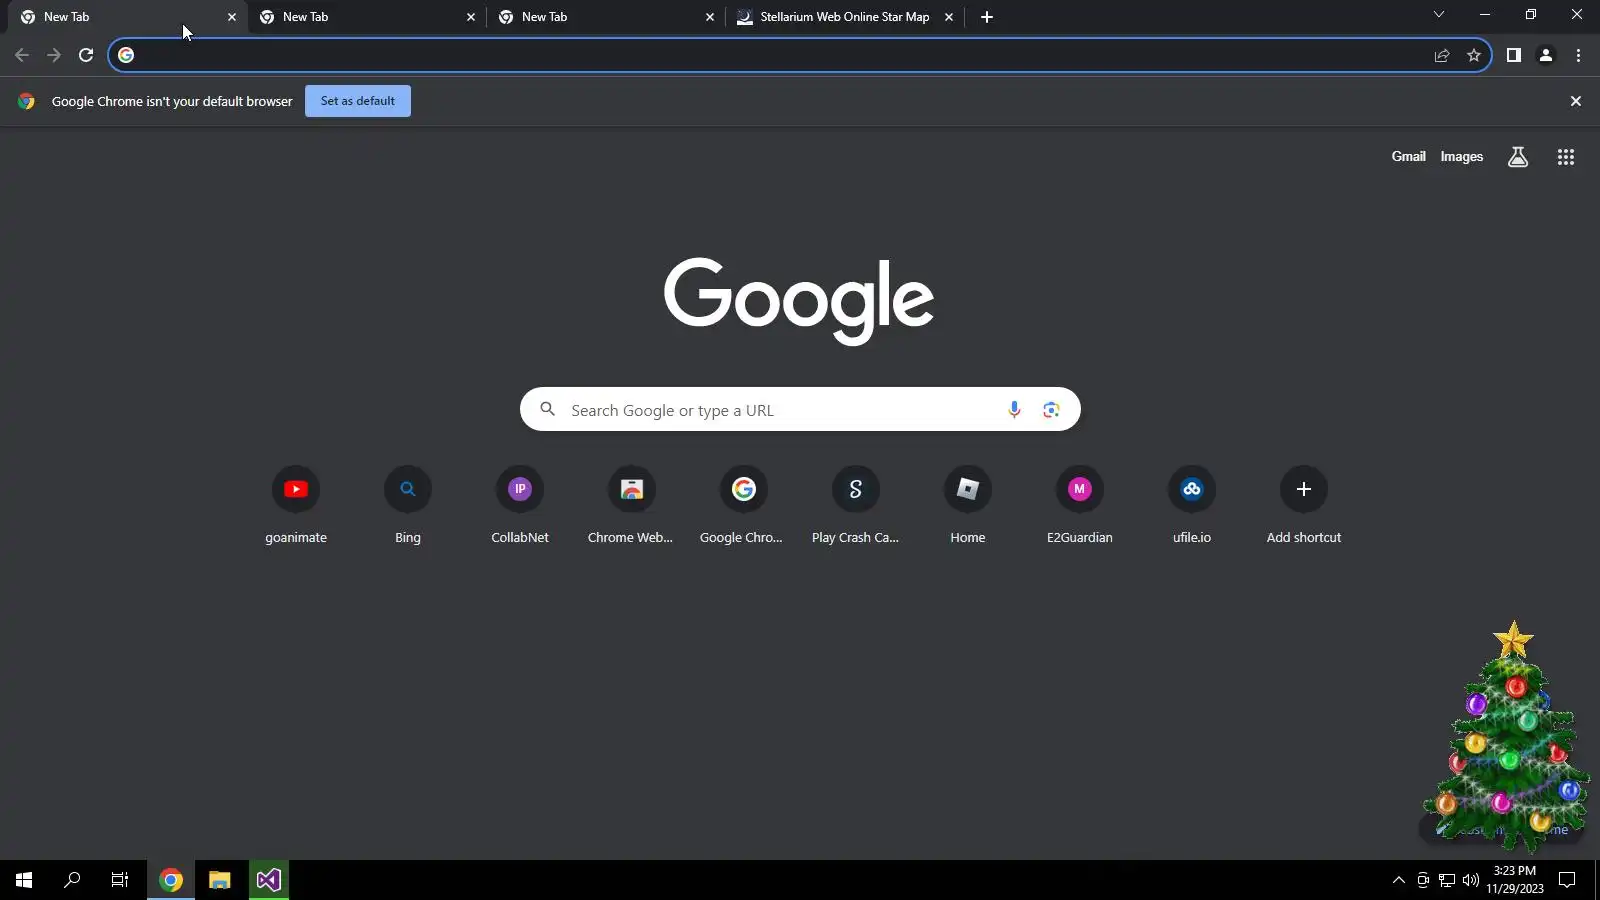Viewport: 1600px width, 900px height.
Task: Show hidden system tray icons
Action: [1398, 880]
